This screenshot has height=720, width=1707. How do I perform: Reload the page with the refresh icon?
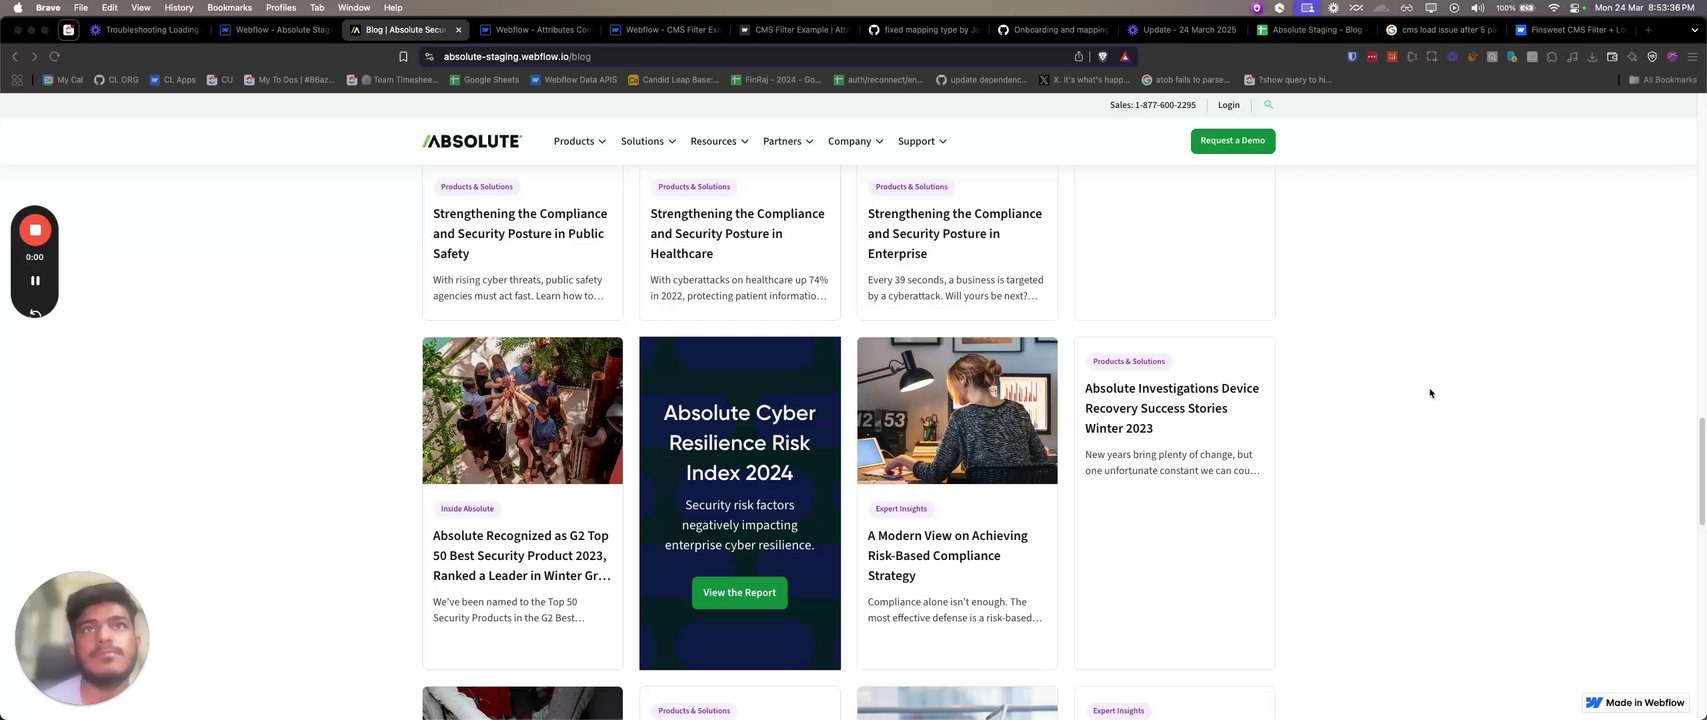(54, 57)
